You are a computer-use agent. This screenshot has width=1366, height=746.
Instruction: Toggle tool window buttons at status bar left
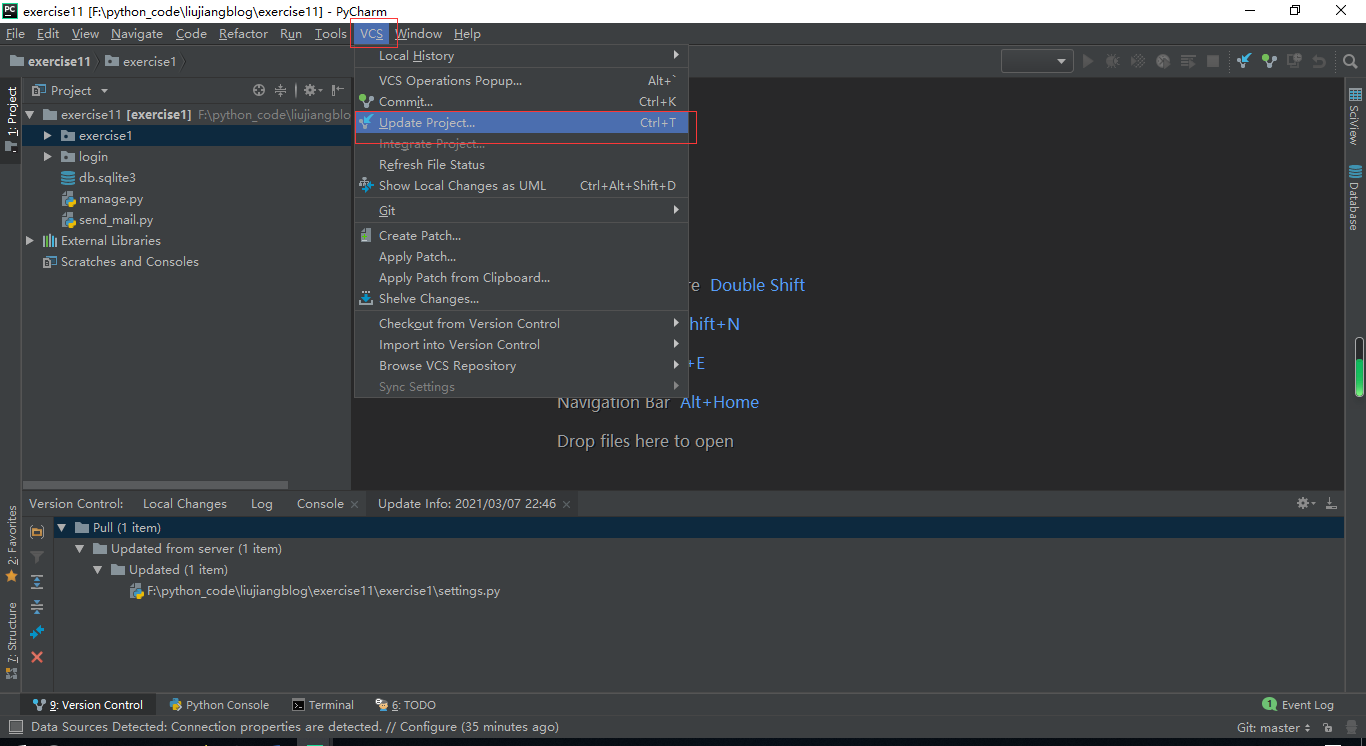(15, 727)
